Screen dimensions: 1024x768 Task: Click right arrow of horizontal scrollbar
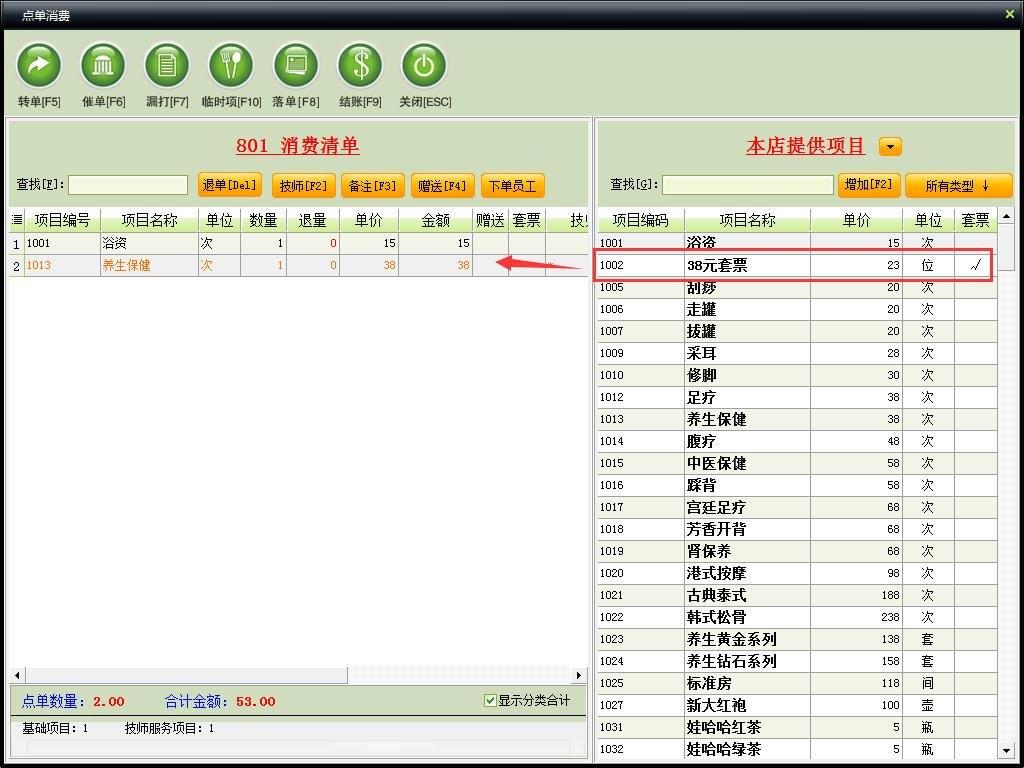pyautogui.click(x=579, y=675)
